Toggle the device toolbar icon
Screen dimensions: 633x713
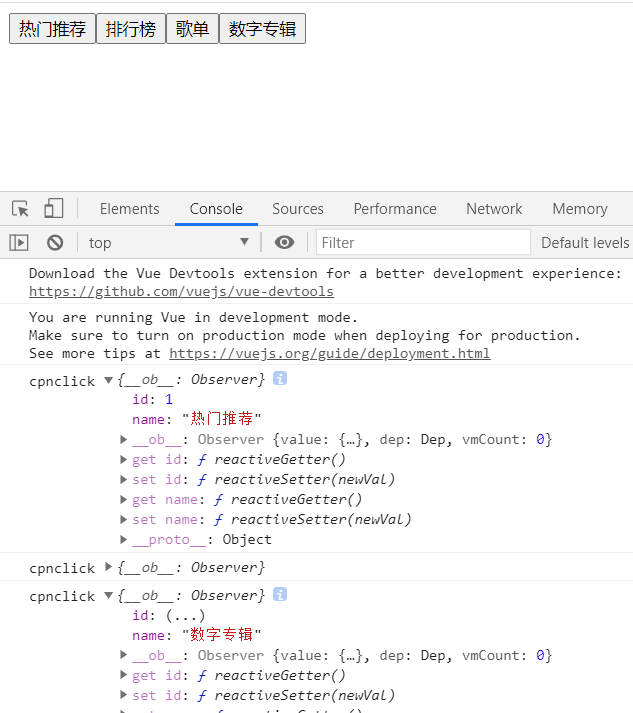(x=54, y=209)
